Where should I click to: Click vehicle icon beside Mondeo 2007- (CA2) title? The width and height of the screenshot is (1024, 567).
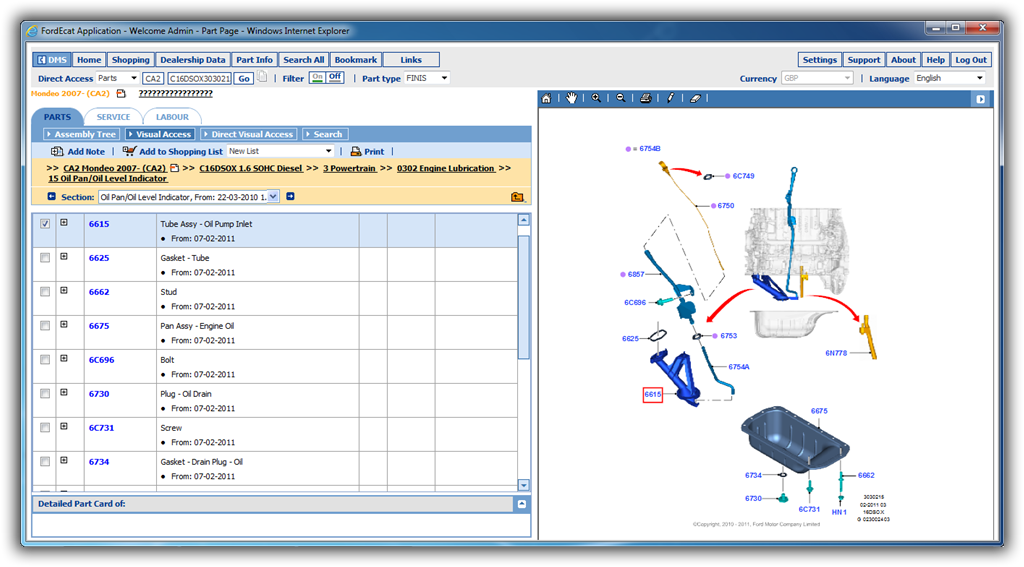[x=121, y=93]
